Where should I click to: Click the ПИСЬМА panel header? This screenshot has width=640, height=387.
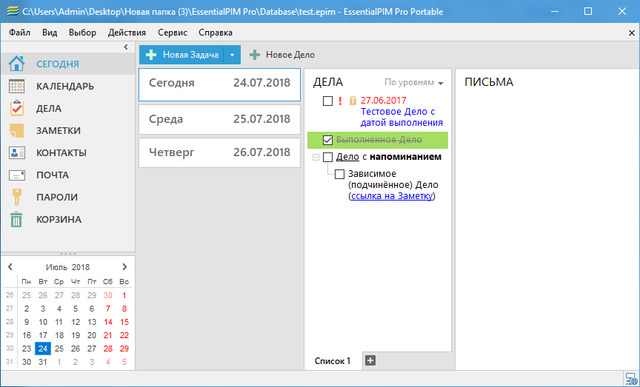click(489, 82)
